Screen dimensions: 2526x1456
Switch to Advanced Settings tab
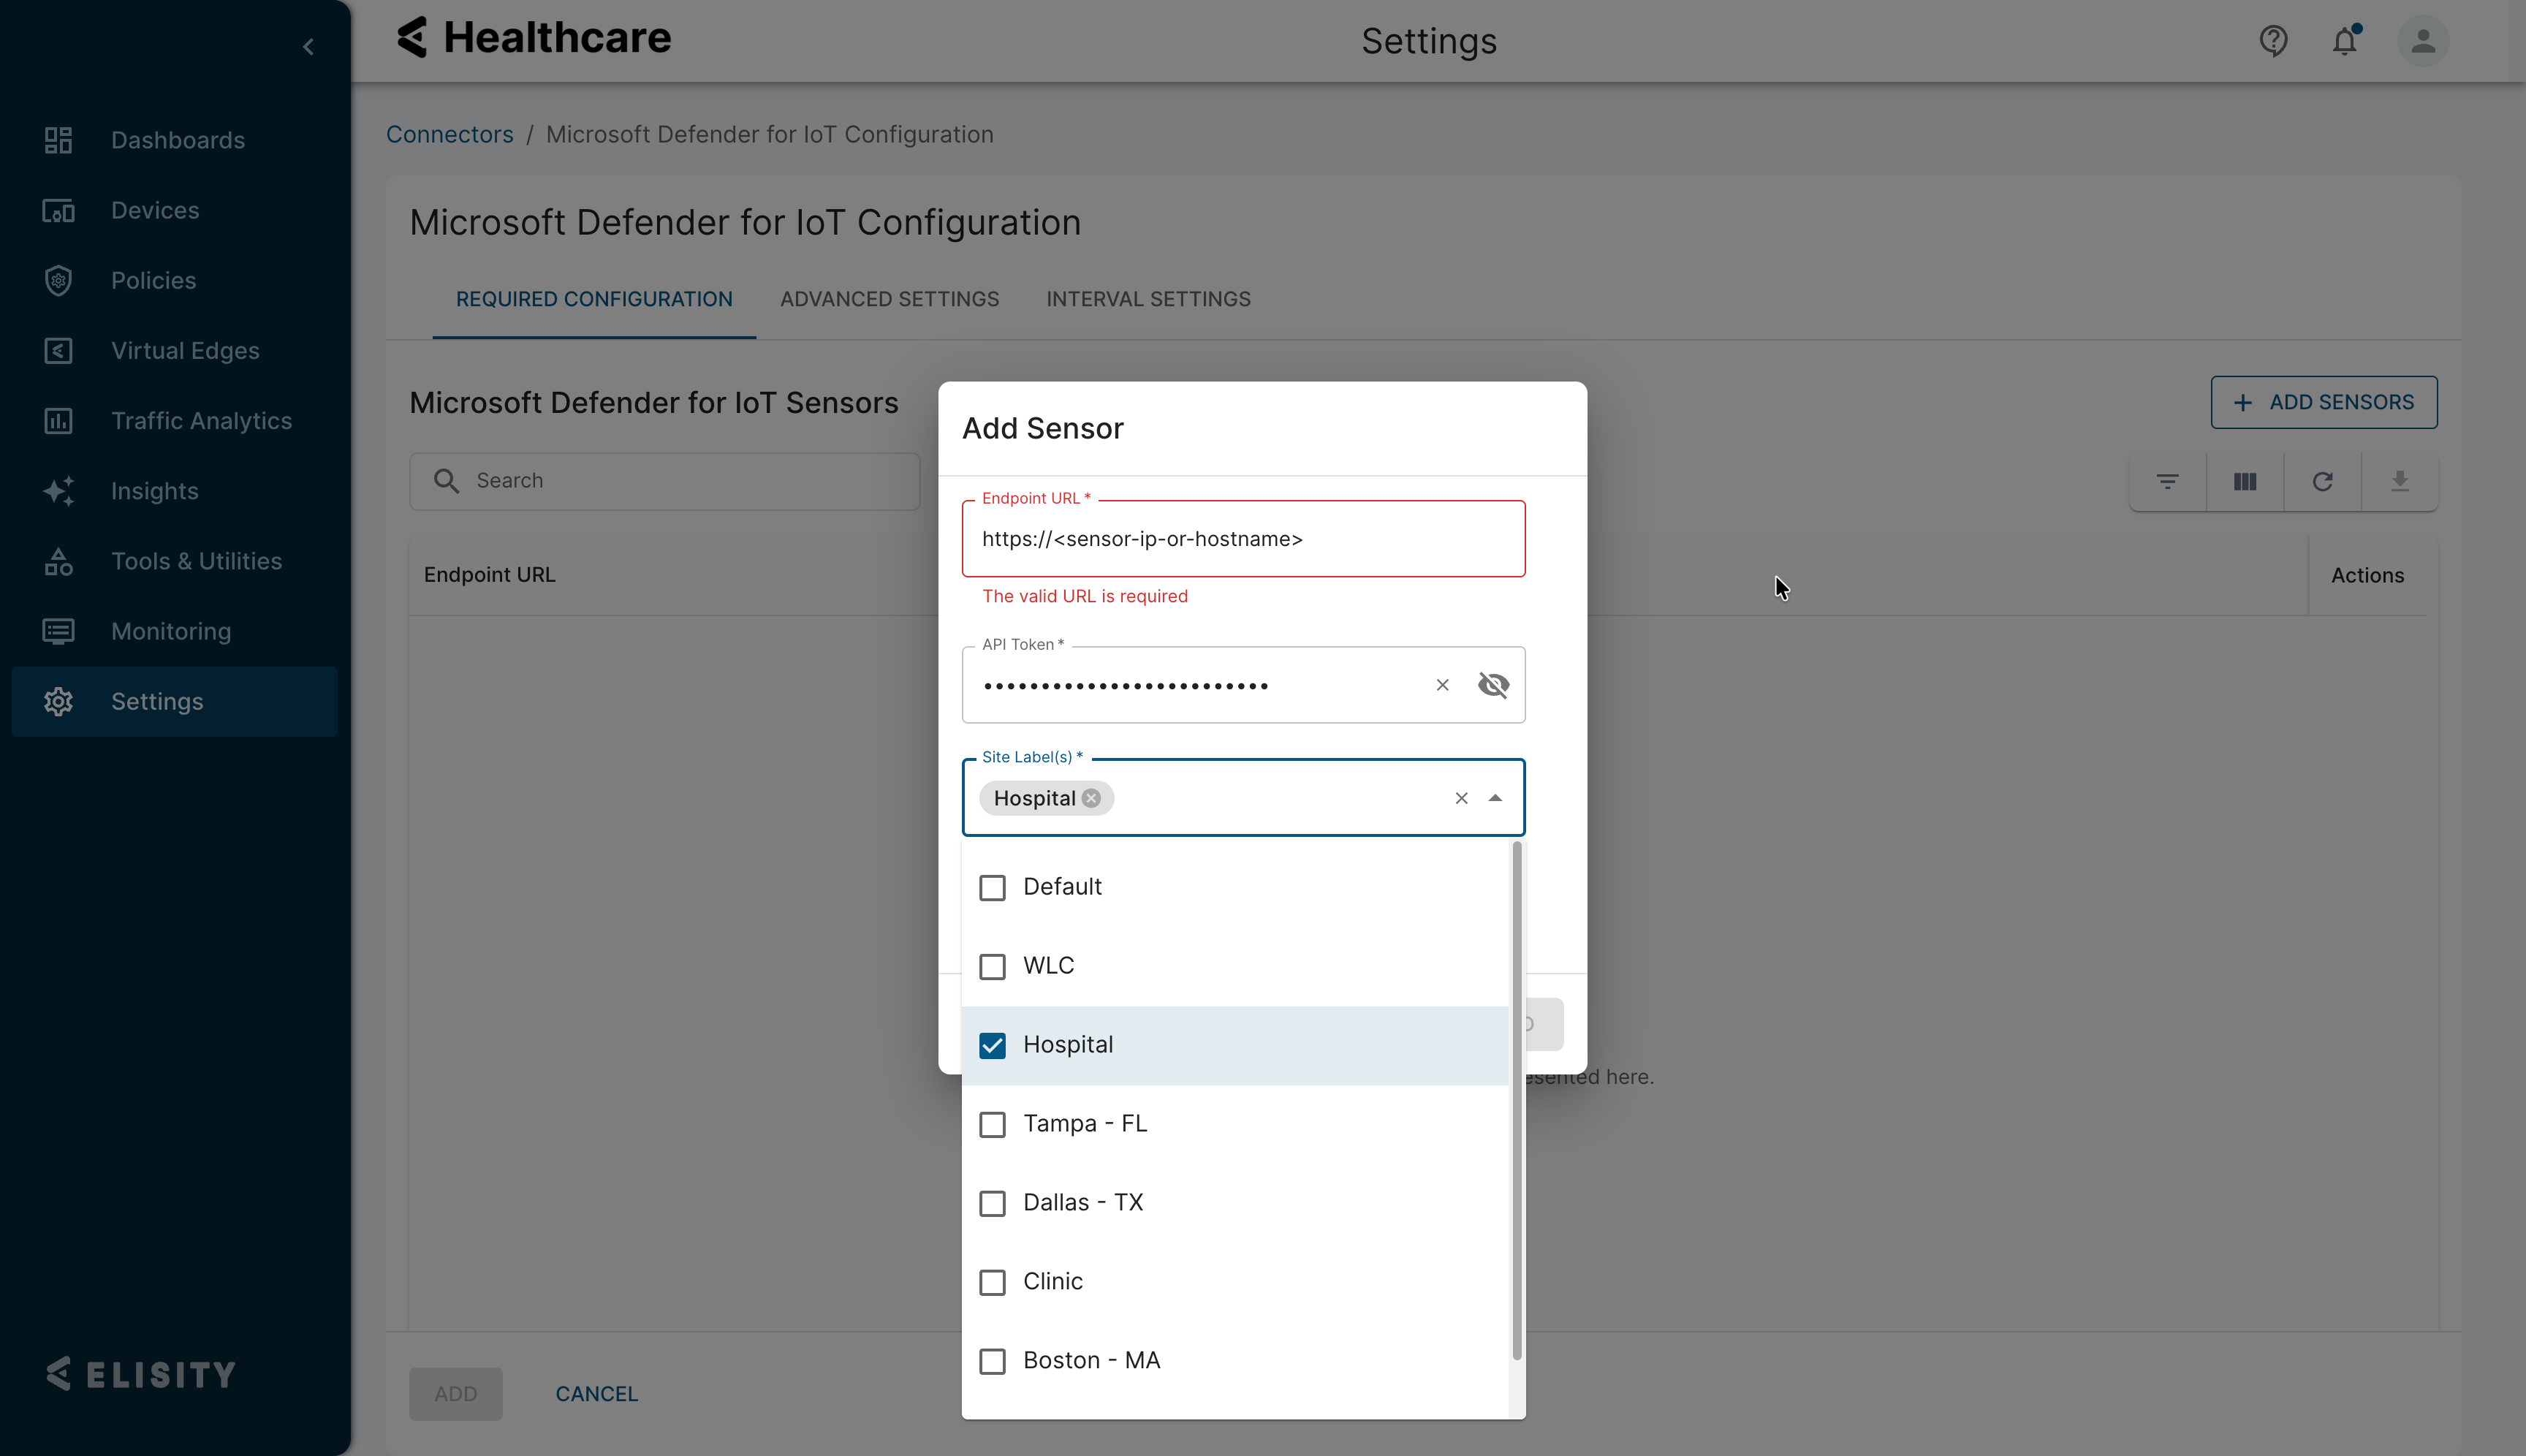(x=889, y=299)
